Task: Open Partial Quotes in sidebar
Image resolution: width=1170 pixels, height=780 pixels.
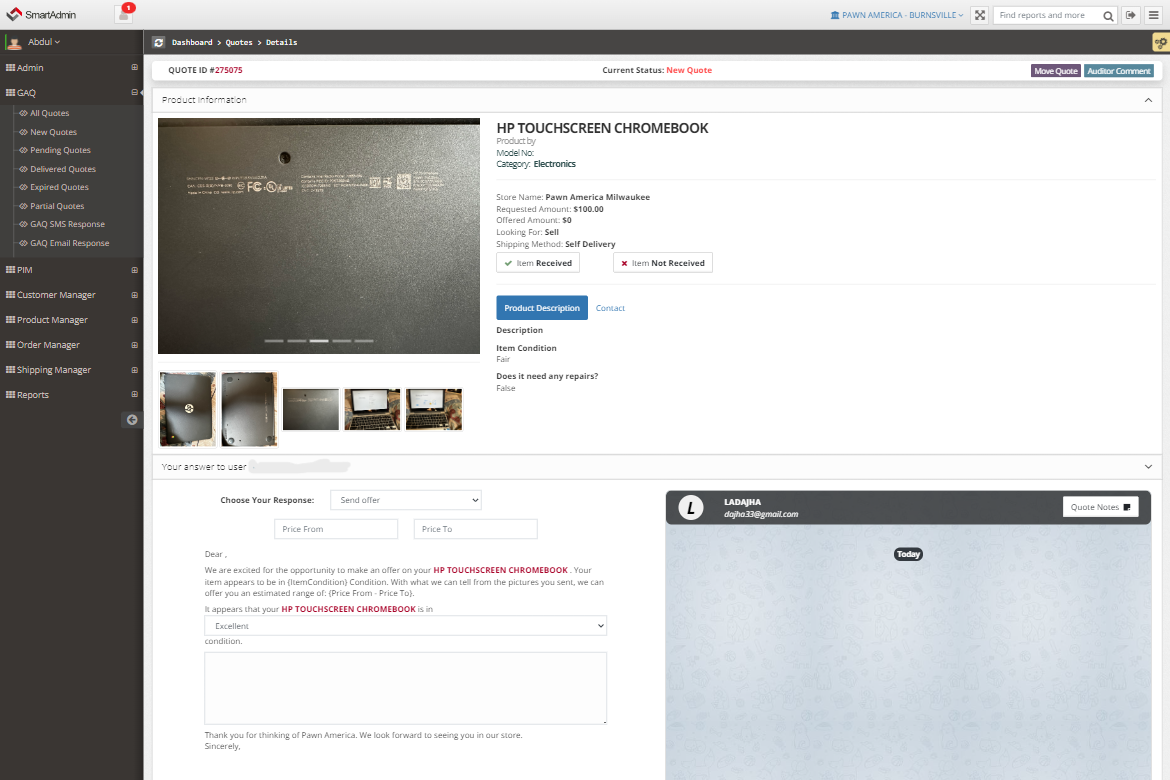Action: 57,206
